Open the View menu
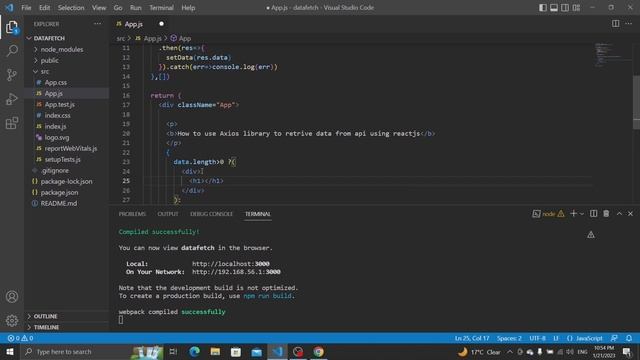640x360 pixels. (x=99, y=8)
